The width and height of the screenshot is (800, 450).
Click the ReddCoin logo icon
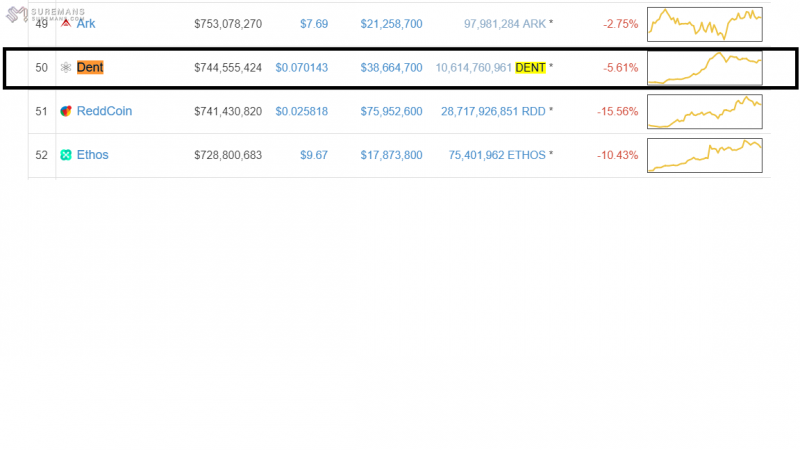pos(66,111)
